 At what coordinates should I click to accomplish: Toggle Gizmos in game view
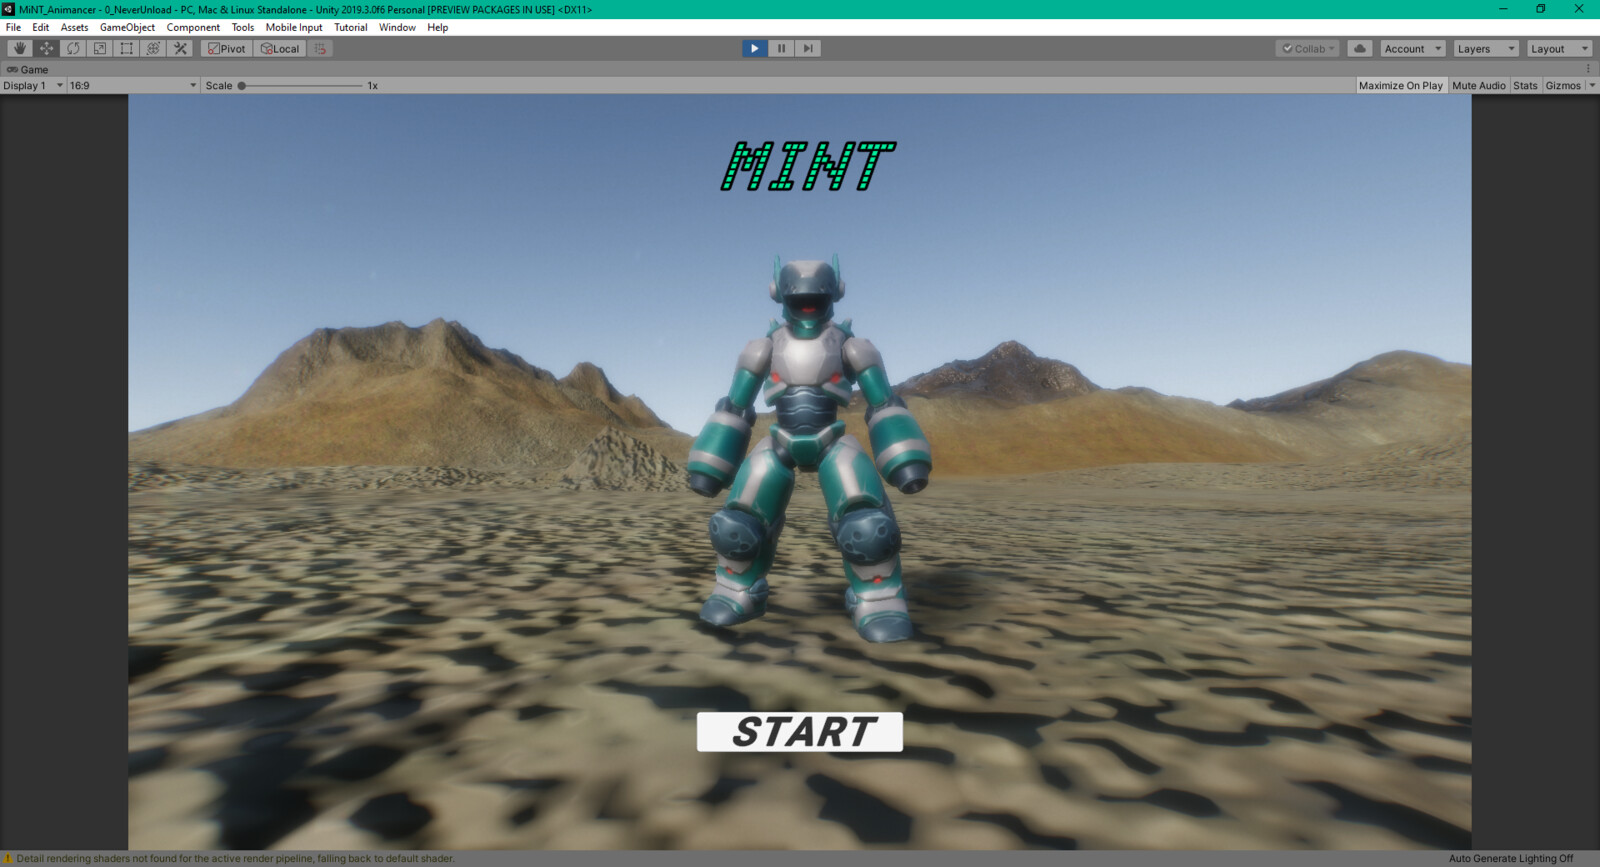coord(1563,85)
